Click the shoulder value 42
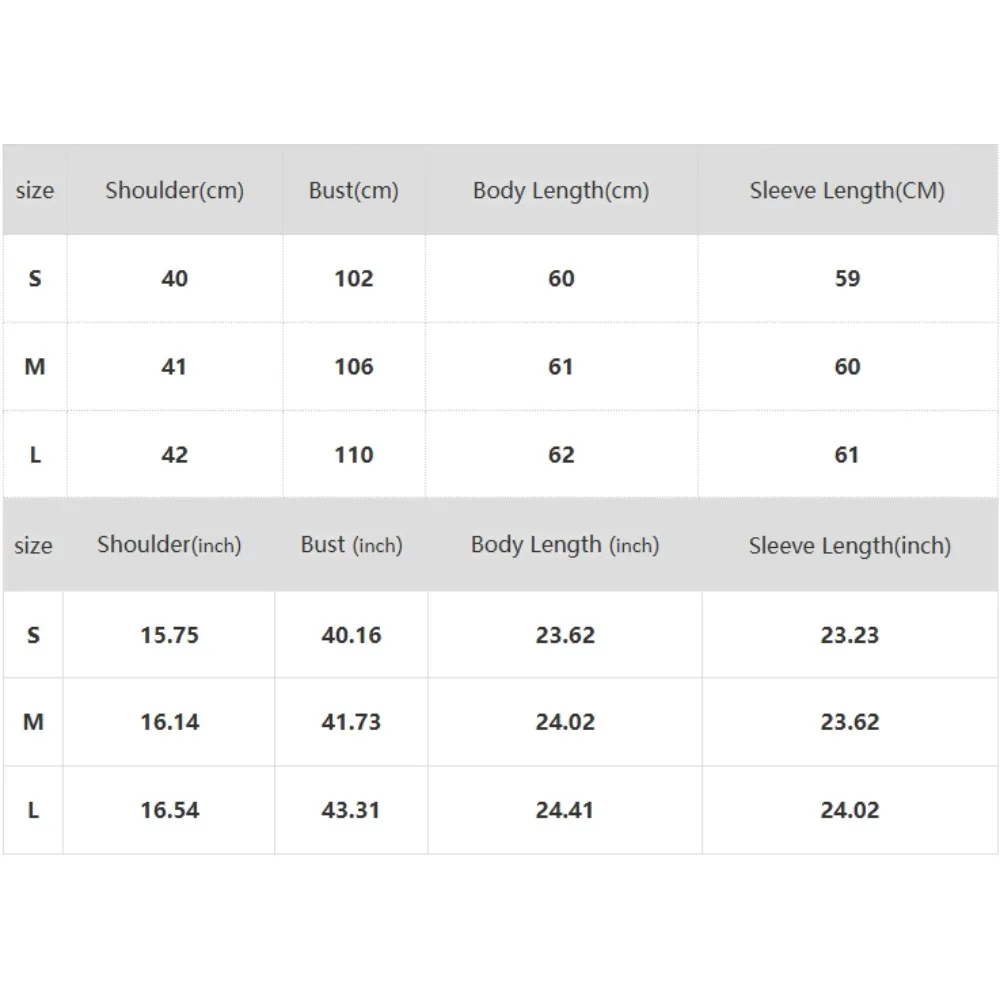The height and width of the screenshot is (1000, 1000). click(174, 455)
